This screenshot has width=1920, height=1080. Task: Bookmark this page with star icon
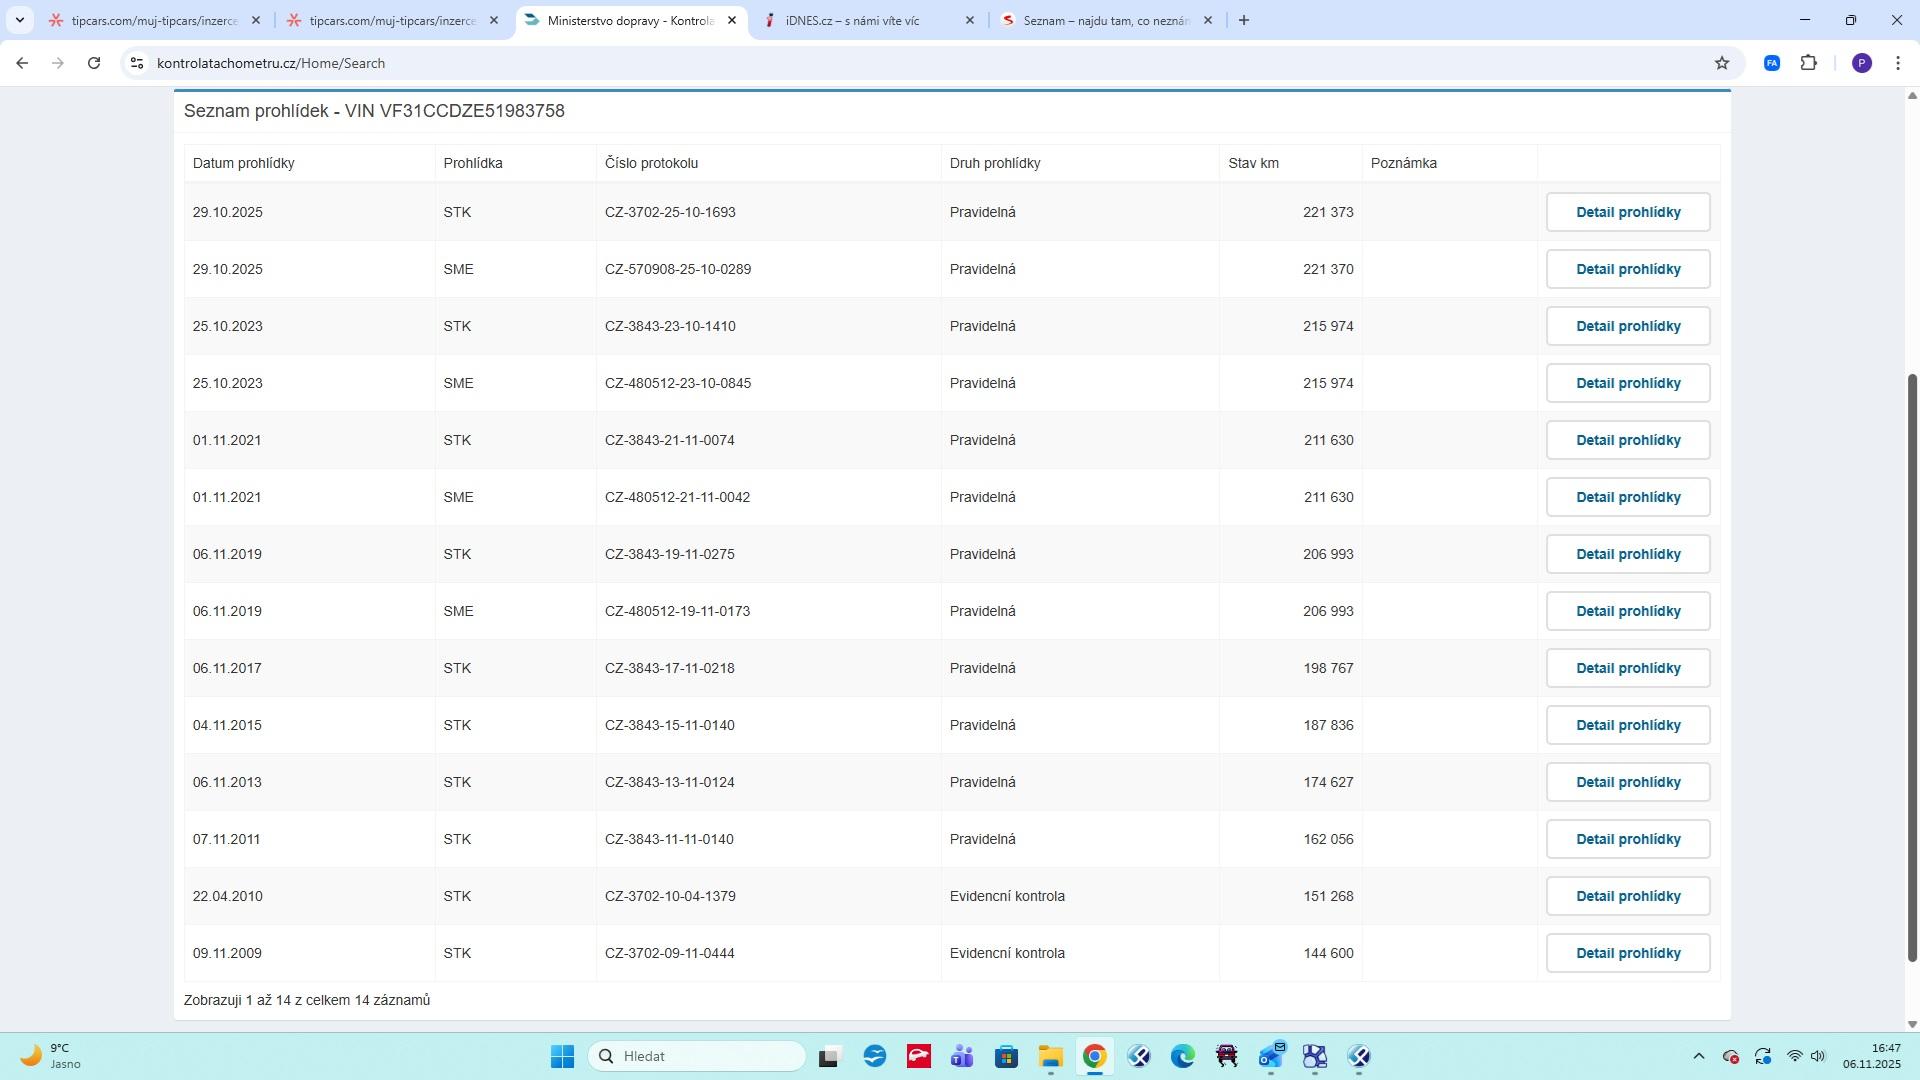(1722, 63)
